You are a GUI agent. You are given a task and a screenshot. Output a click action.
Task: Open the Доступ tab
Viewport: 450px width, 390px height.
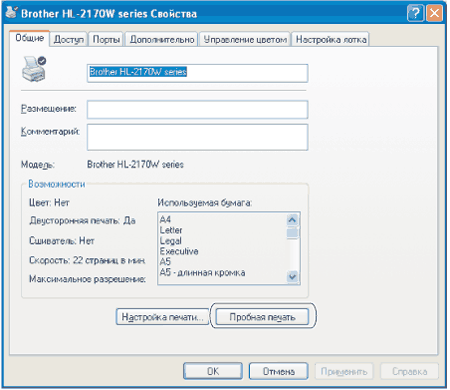pyautogui.click(x=69, y=40)
